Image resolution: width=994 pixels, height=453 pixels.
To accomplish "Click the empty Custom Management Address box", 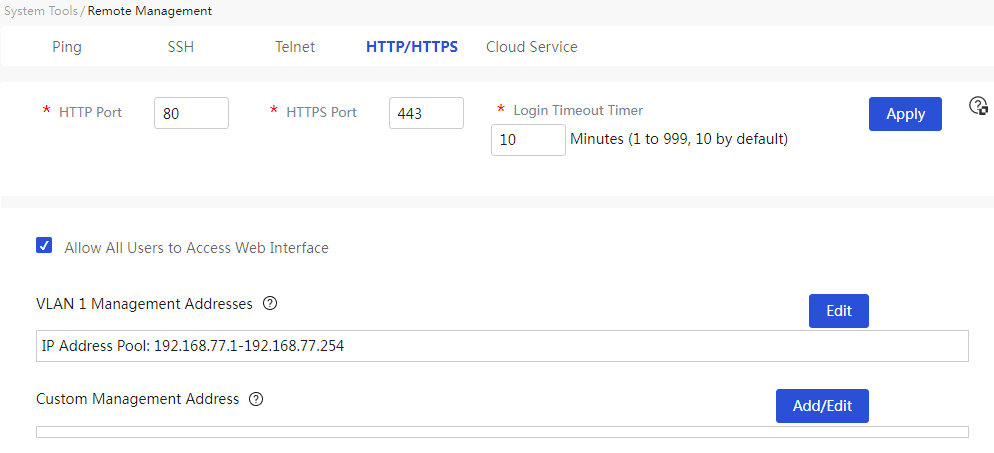I will pos(502,432).
